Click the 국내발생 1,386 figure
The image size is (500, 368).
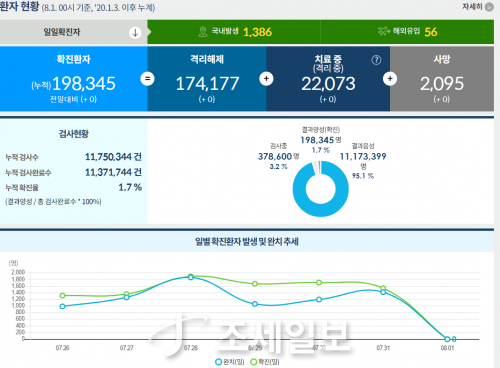(258, 32)
